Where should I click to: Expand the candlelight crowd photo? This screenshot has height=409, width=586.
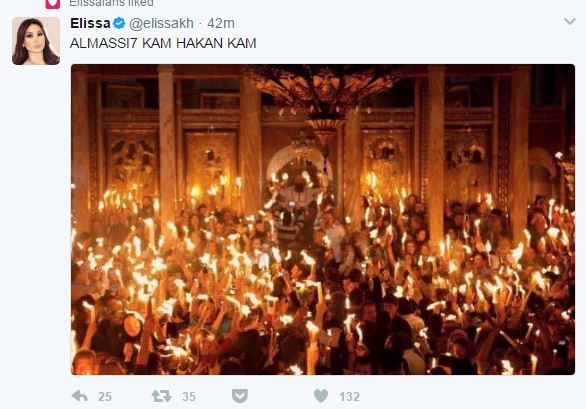coord(323,219)
